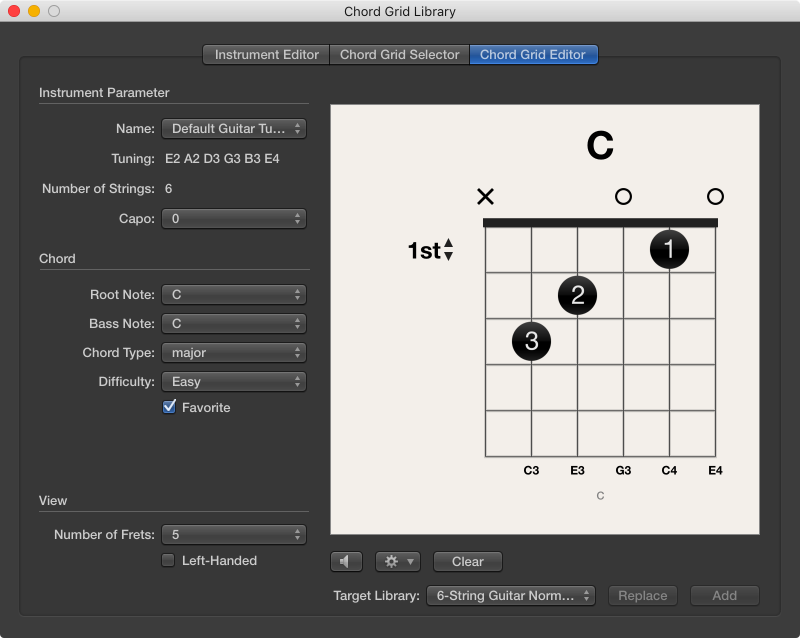Select finger dot 2 on the fretboard
This screenshot has height=638, width=800.
(x=577, y=295)
